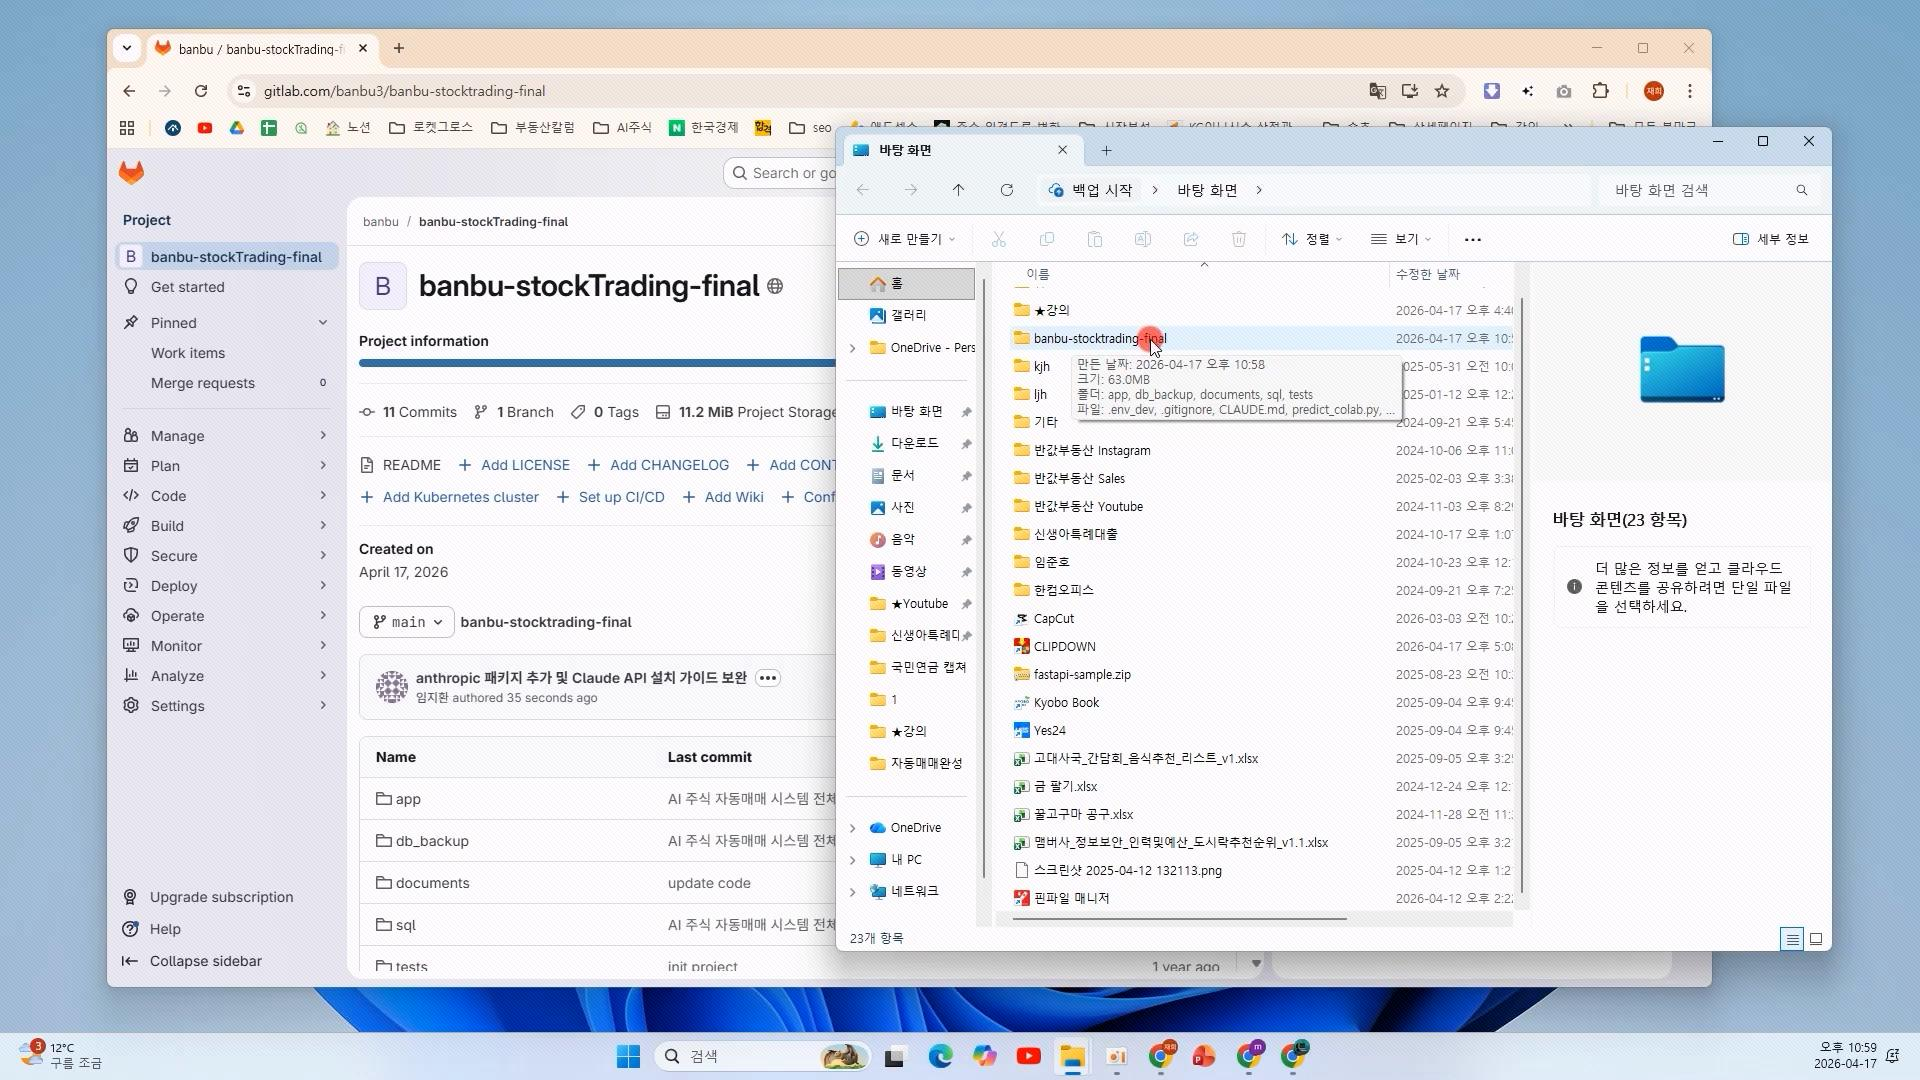Open Edge from the taskbar

point(940,1056)
